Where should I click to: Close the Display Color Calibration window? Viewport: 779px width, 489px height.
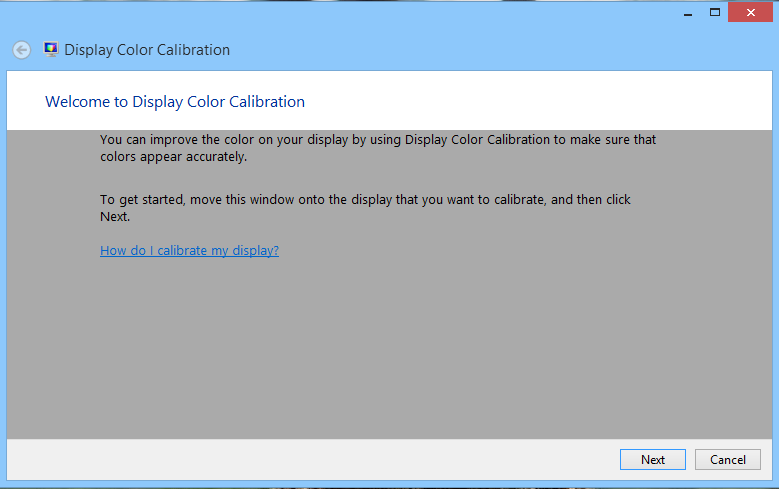(750, 12)
